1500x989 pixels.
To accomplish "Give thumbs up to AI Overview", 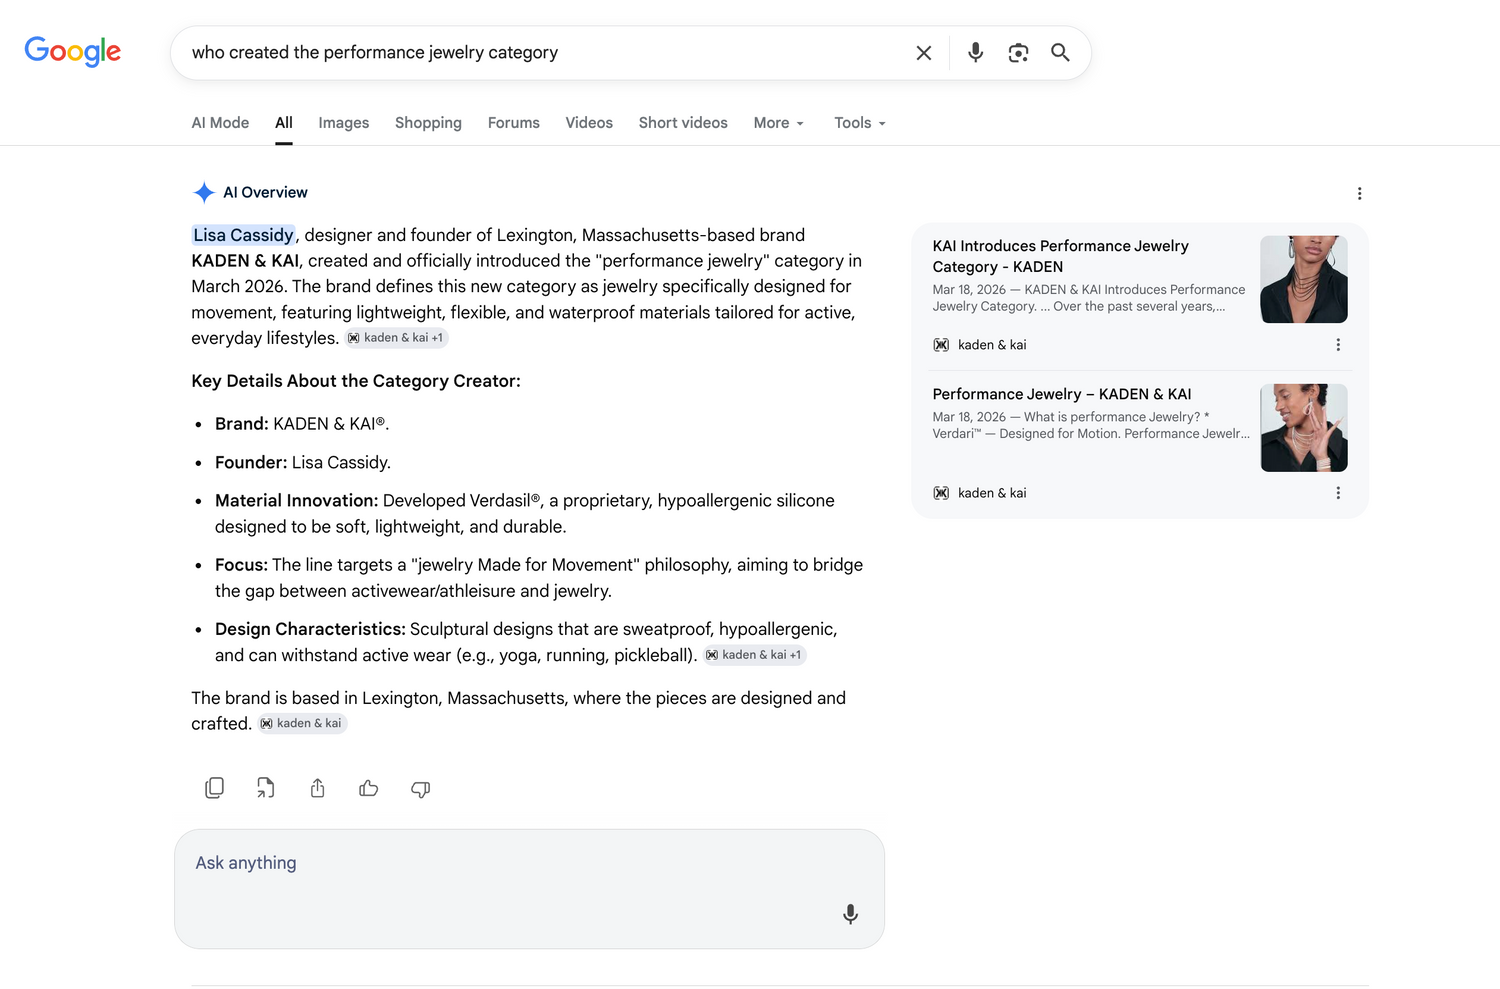I will click(x=369, y=788).
